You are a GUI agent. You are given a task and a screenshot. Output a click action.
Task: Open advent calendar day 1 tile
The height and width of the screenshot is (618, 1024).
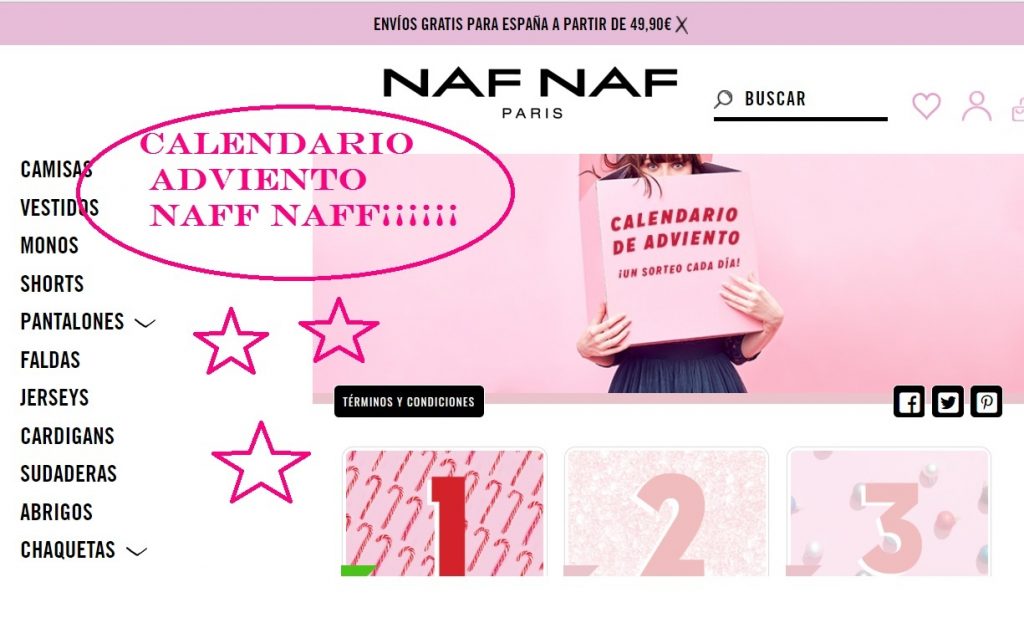444,512
